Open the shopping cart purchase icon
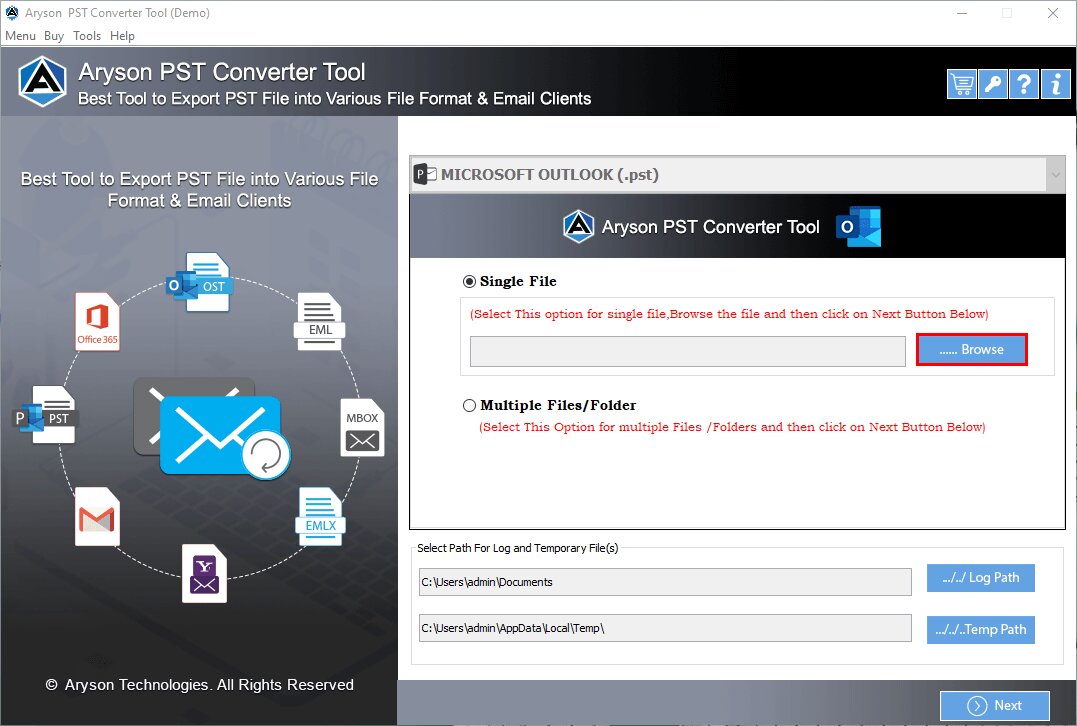Screen dimensions: 1077x726 [962, 84]
